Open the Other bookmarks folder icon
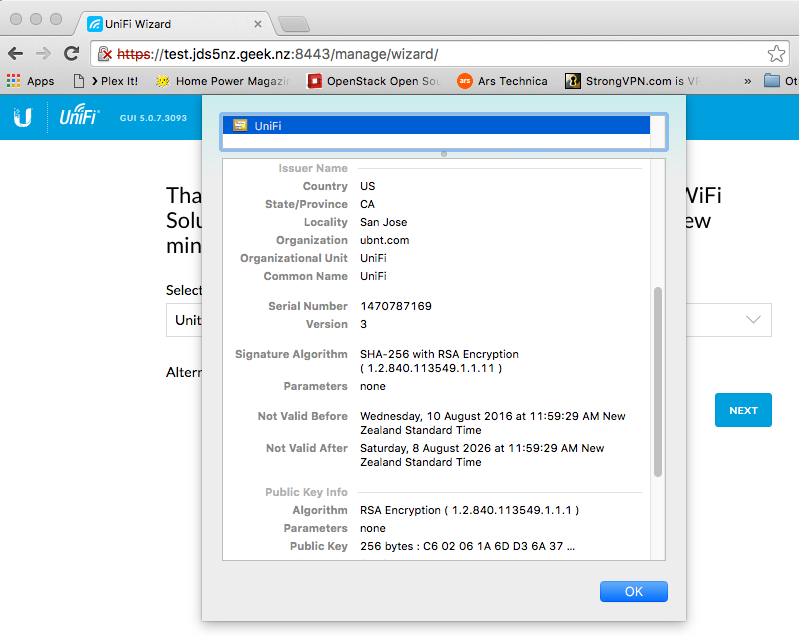 [x=771, y=81]
